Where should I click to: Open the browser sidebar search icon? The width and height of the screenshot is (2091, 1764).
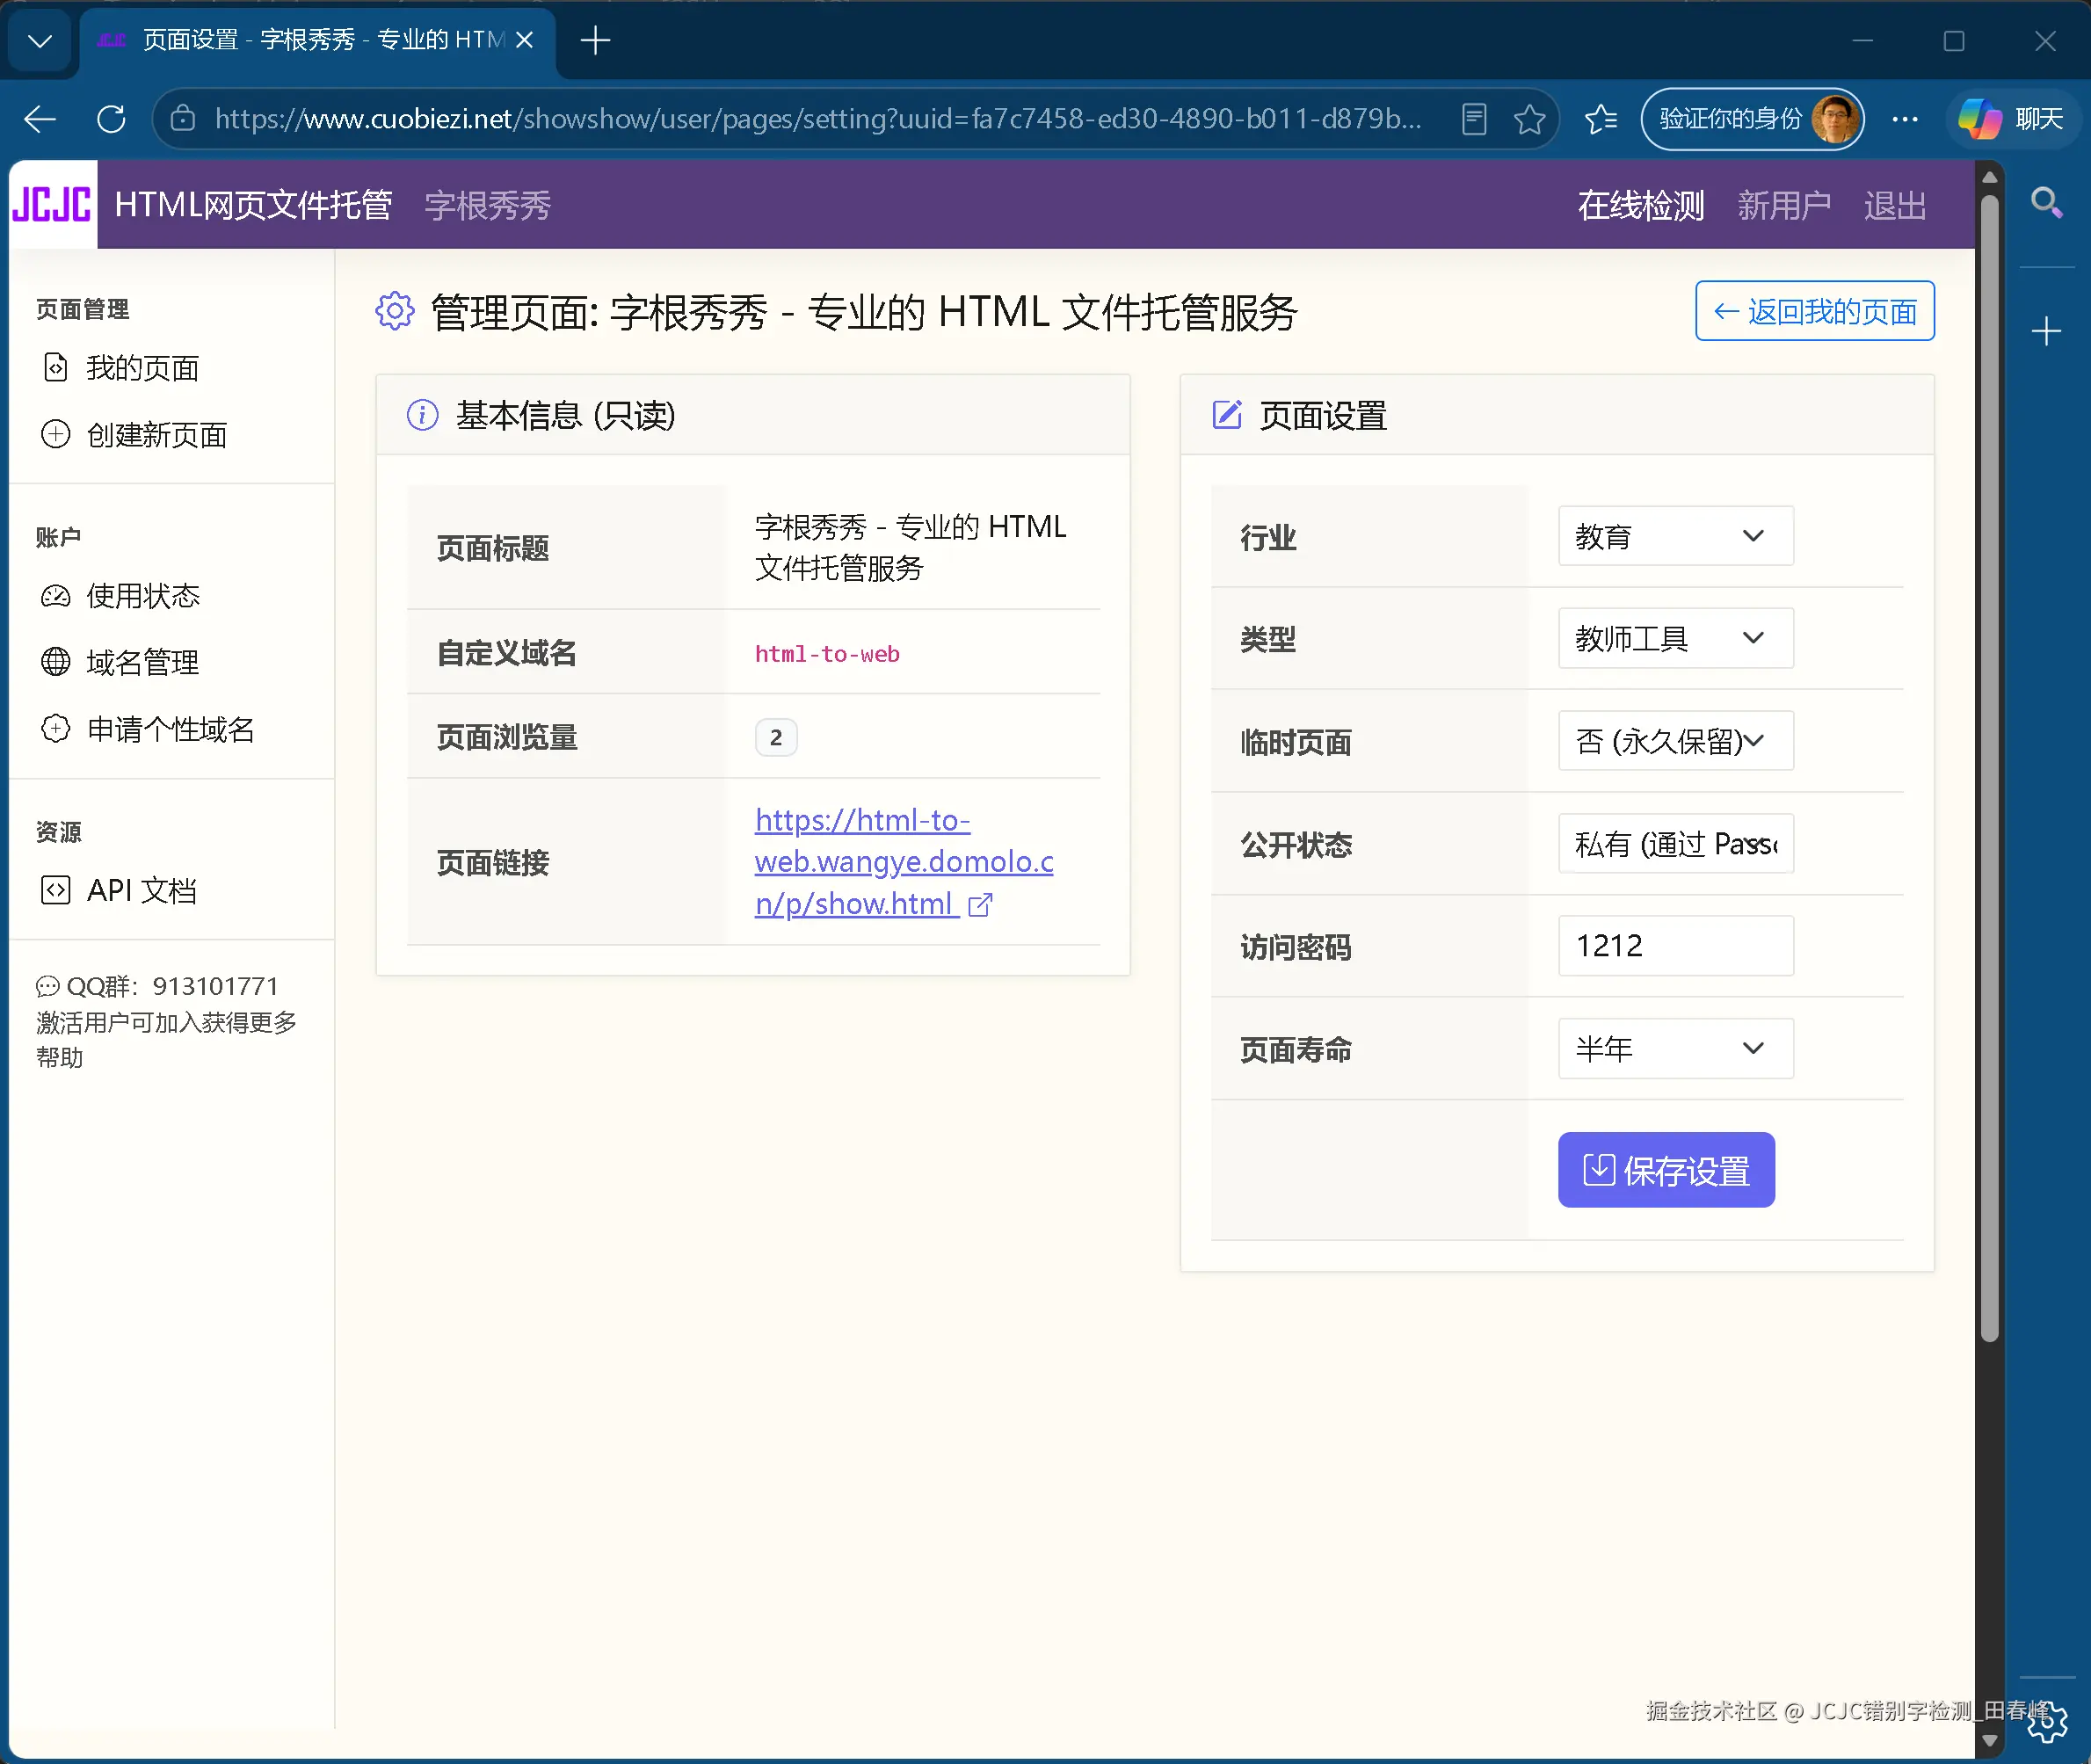click(2046, 203)
